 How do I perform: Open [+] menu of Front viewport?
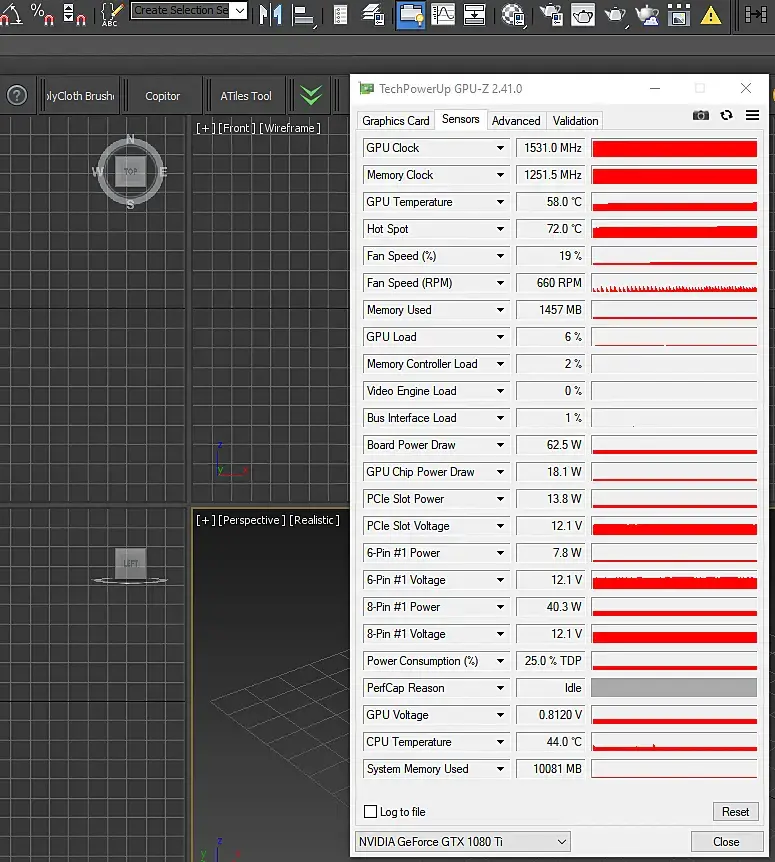click(205, 128)
